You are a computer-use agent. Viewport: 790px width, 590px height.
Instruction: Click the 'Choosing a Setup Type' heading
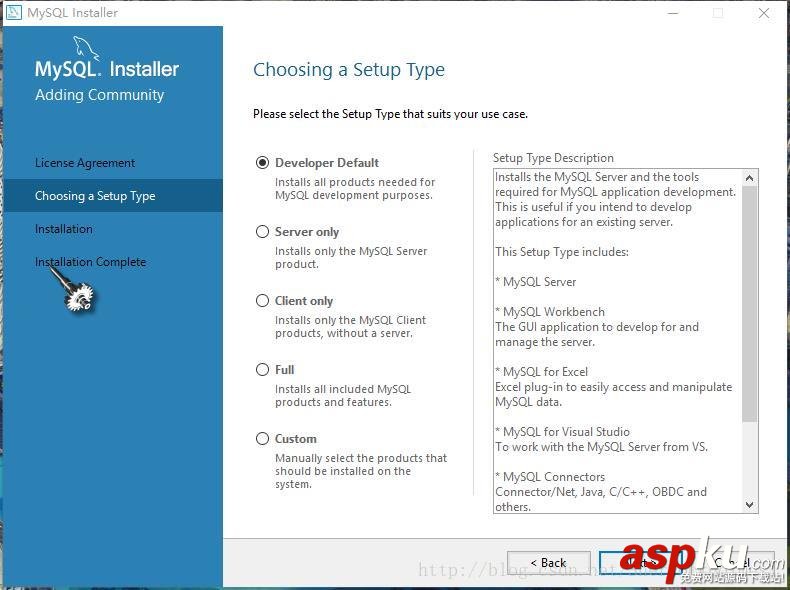(x=349, y=70)
